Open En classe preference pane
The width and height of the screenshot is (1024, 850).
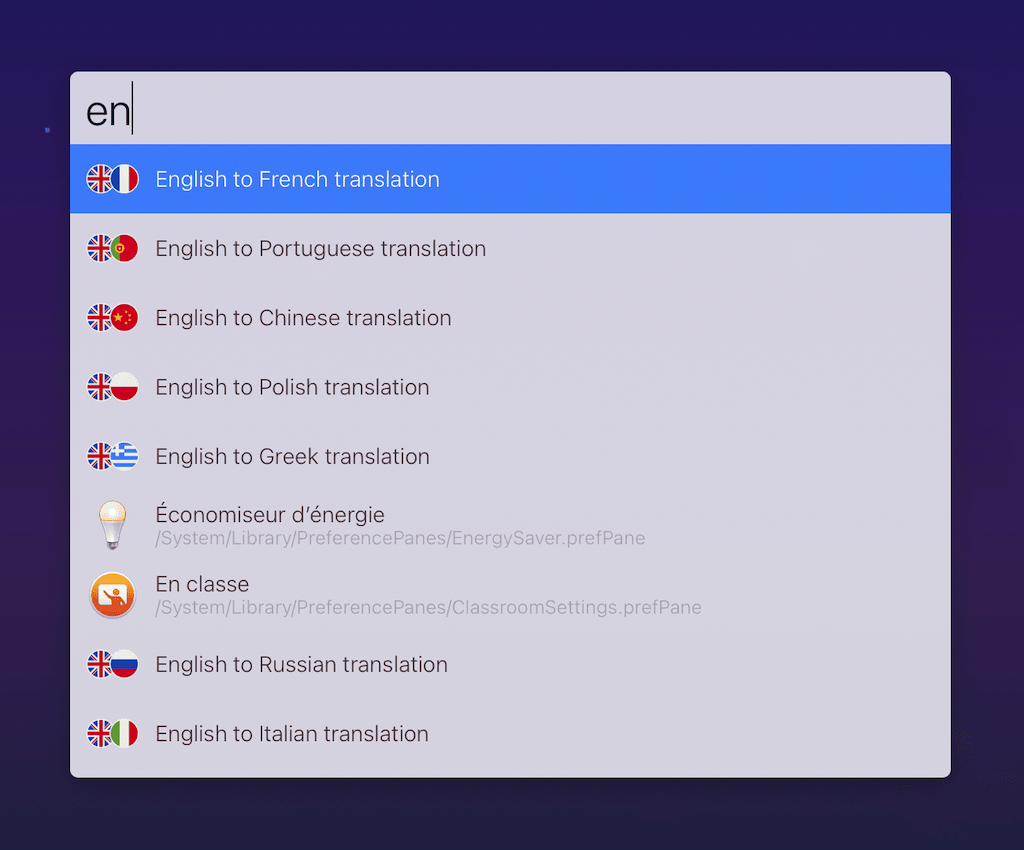coord(202,584)
